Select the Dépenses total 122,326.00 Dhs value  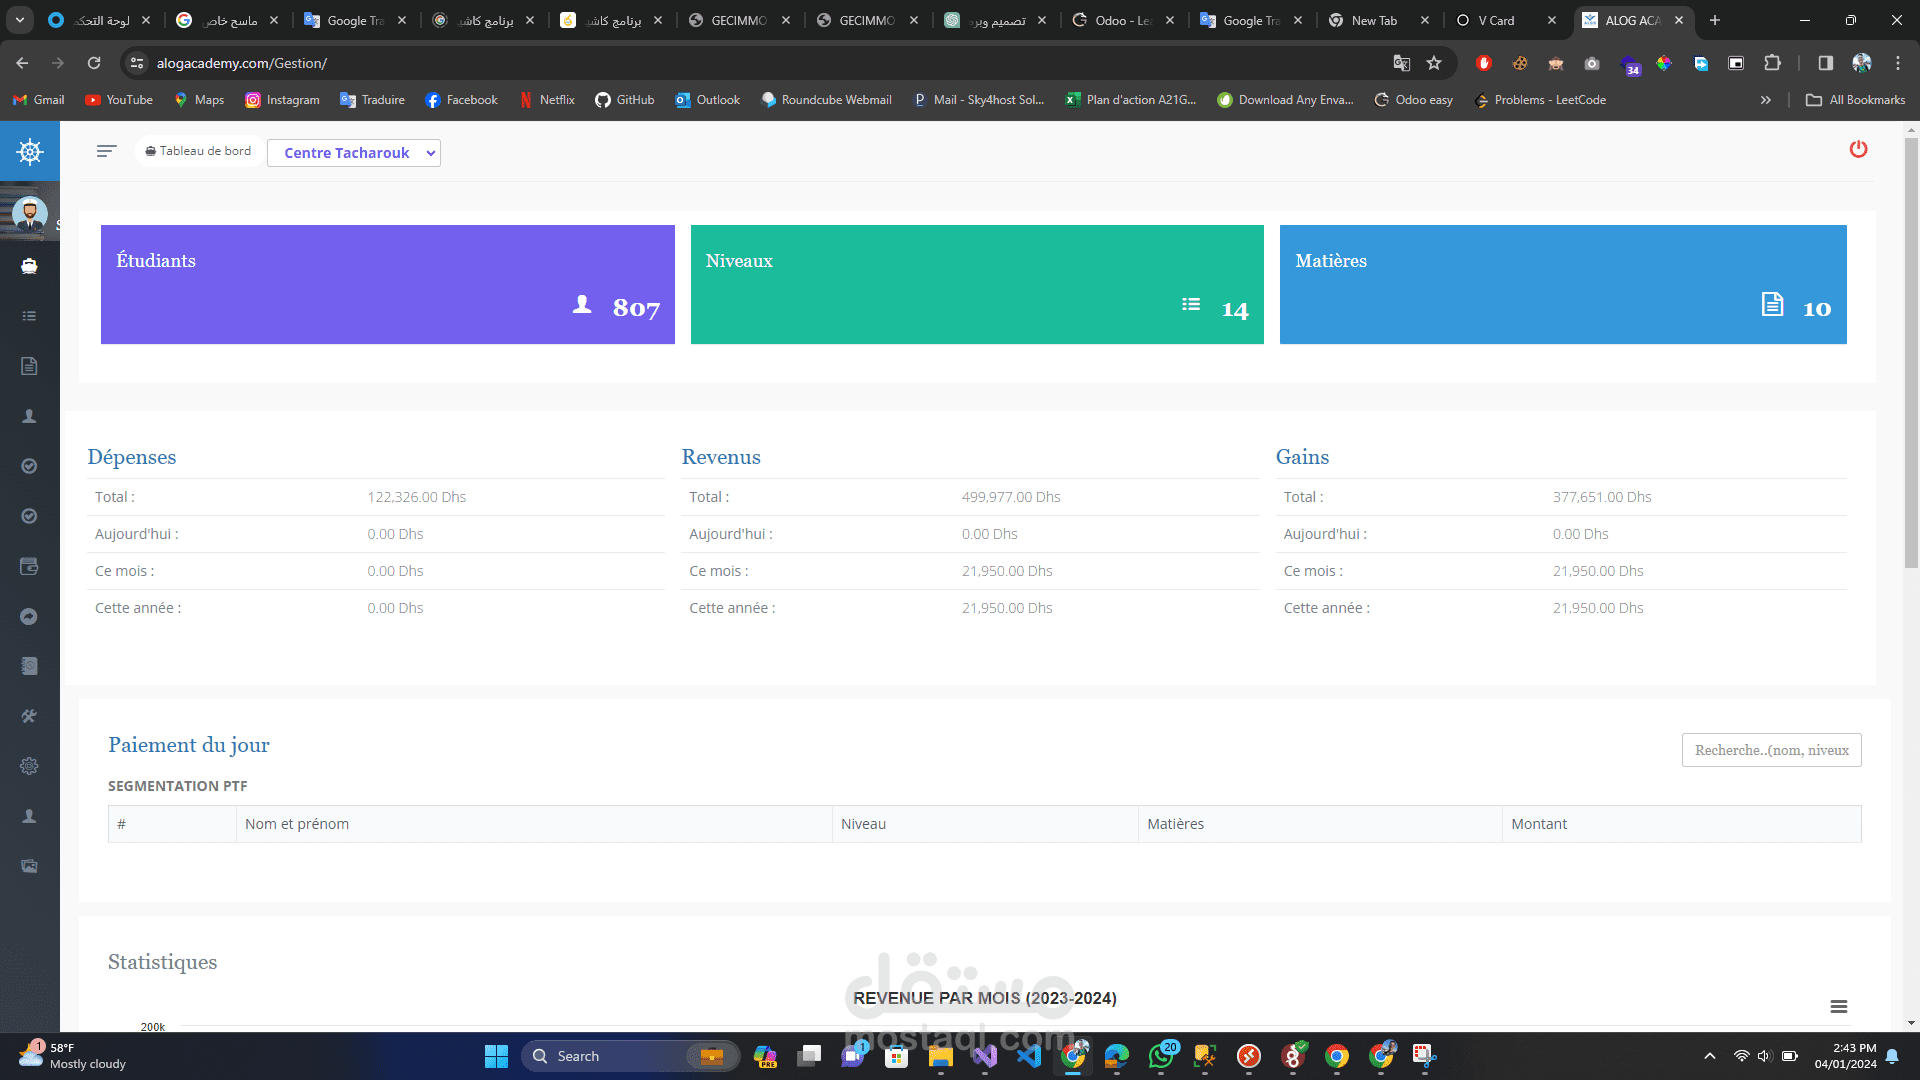pyautogui.click(x=416, y=497)
